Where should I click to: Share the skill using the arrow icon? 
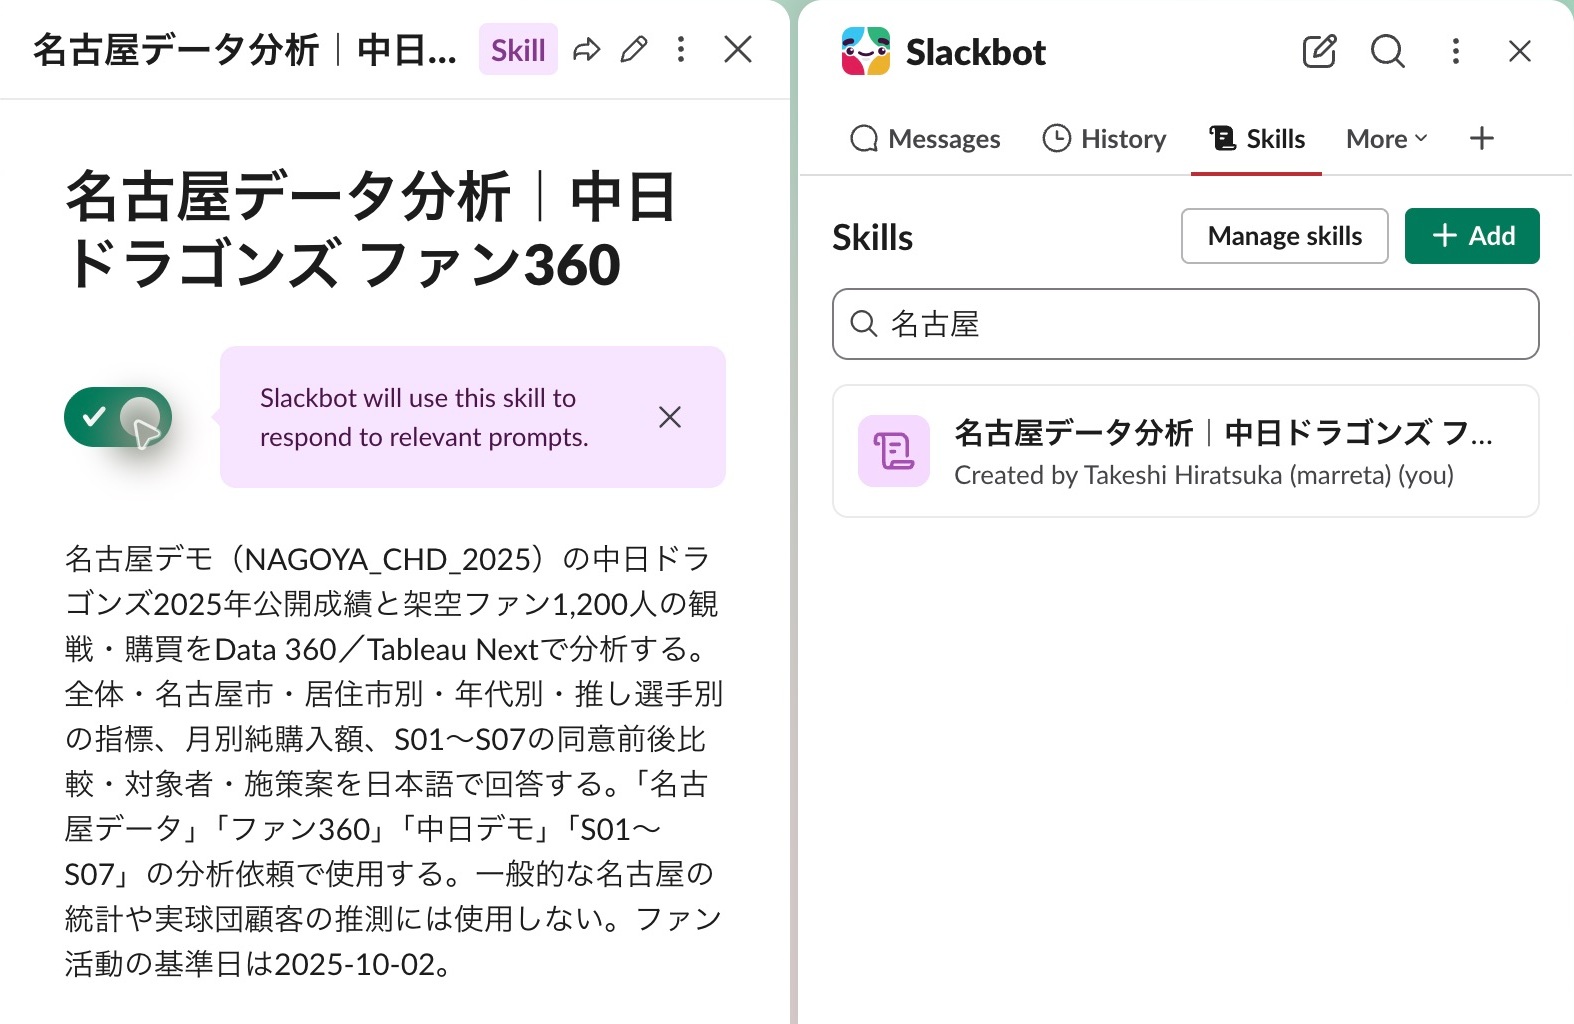tap(587, 50)
